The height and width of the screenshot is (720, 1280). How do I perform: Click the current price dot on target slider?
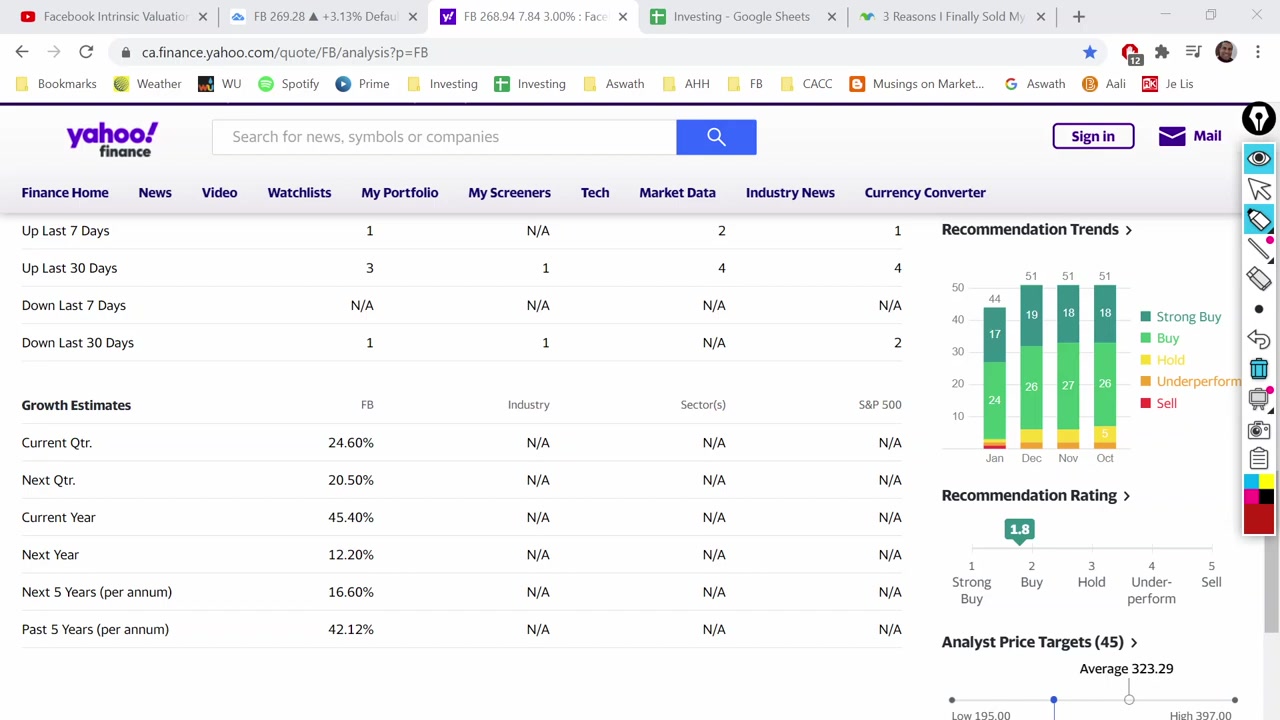tap(1053, 700)
